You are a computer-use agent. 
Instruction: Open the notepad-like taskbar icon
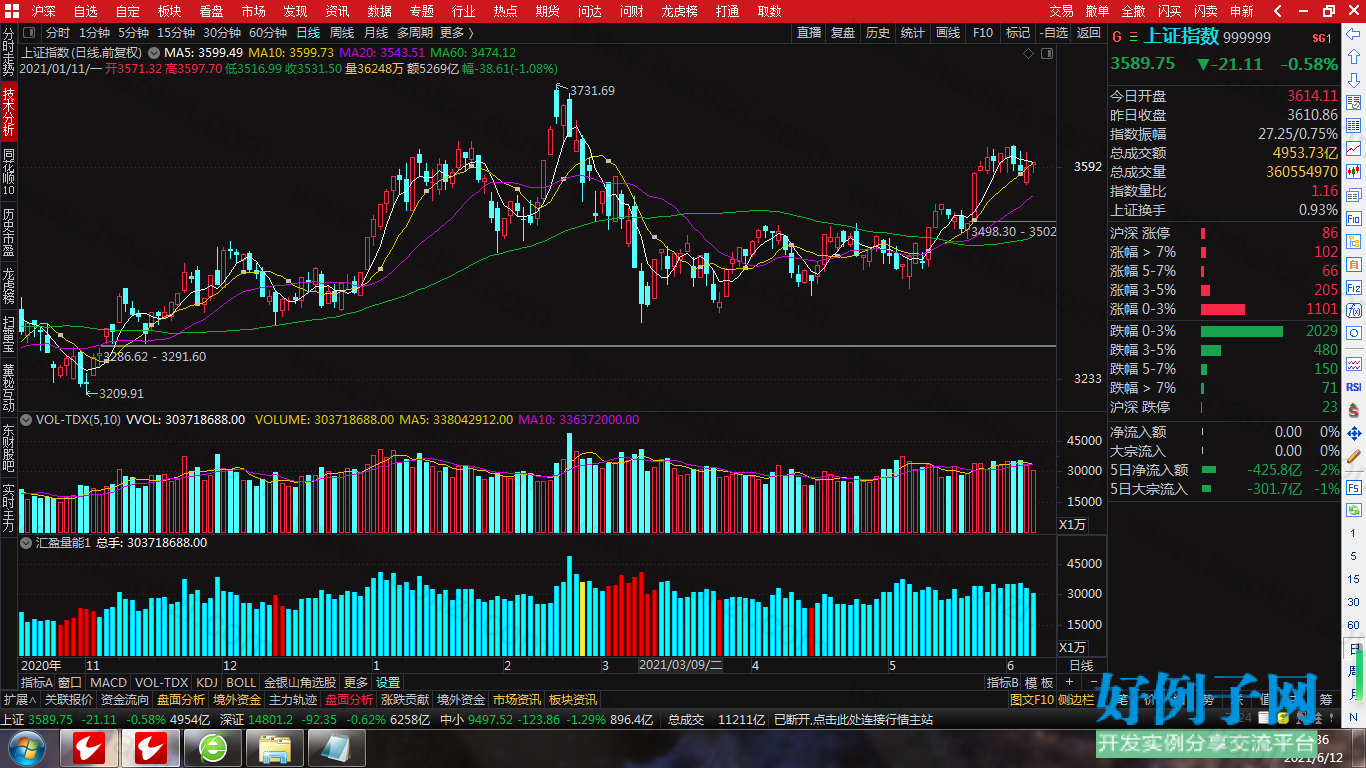pyautogui.click(x=337, y=747)
